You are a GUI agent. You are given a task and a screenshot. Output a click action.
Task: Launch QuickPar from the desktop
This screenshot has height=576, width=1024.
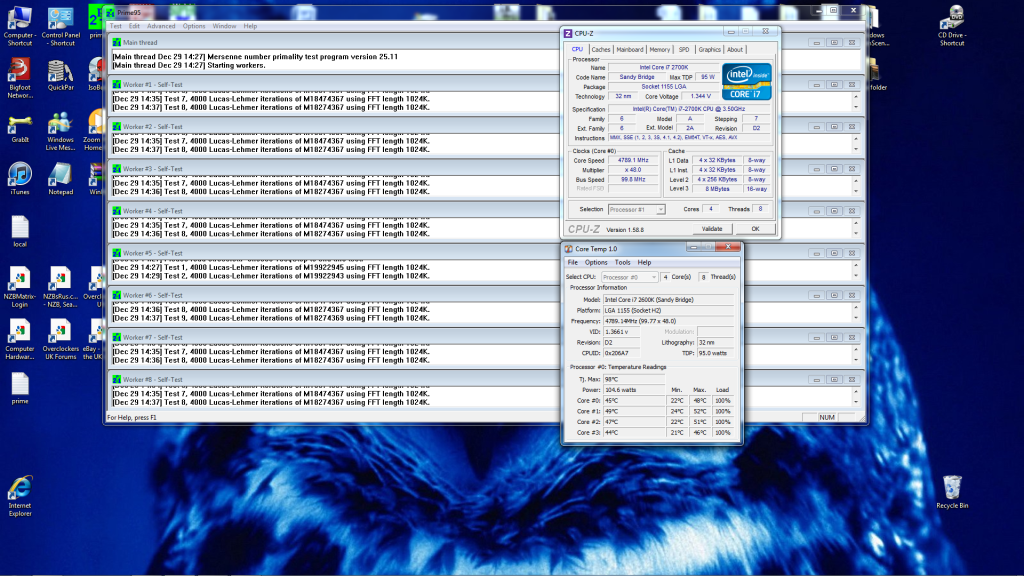point(60,70)
